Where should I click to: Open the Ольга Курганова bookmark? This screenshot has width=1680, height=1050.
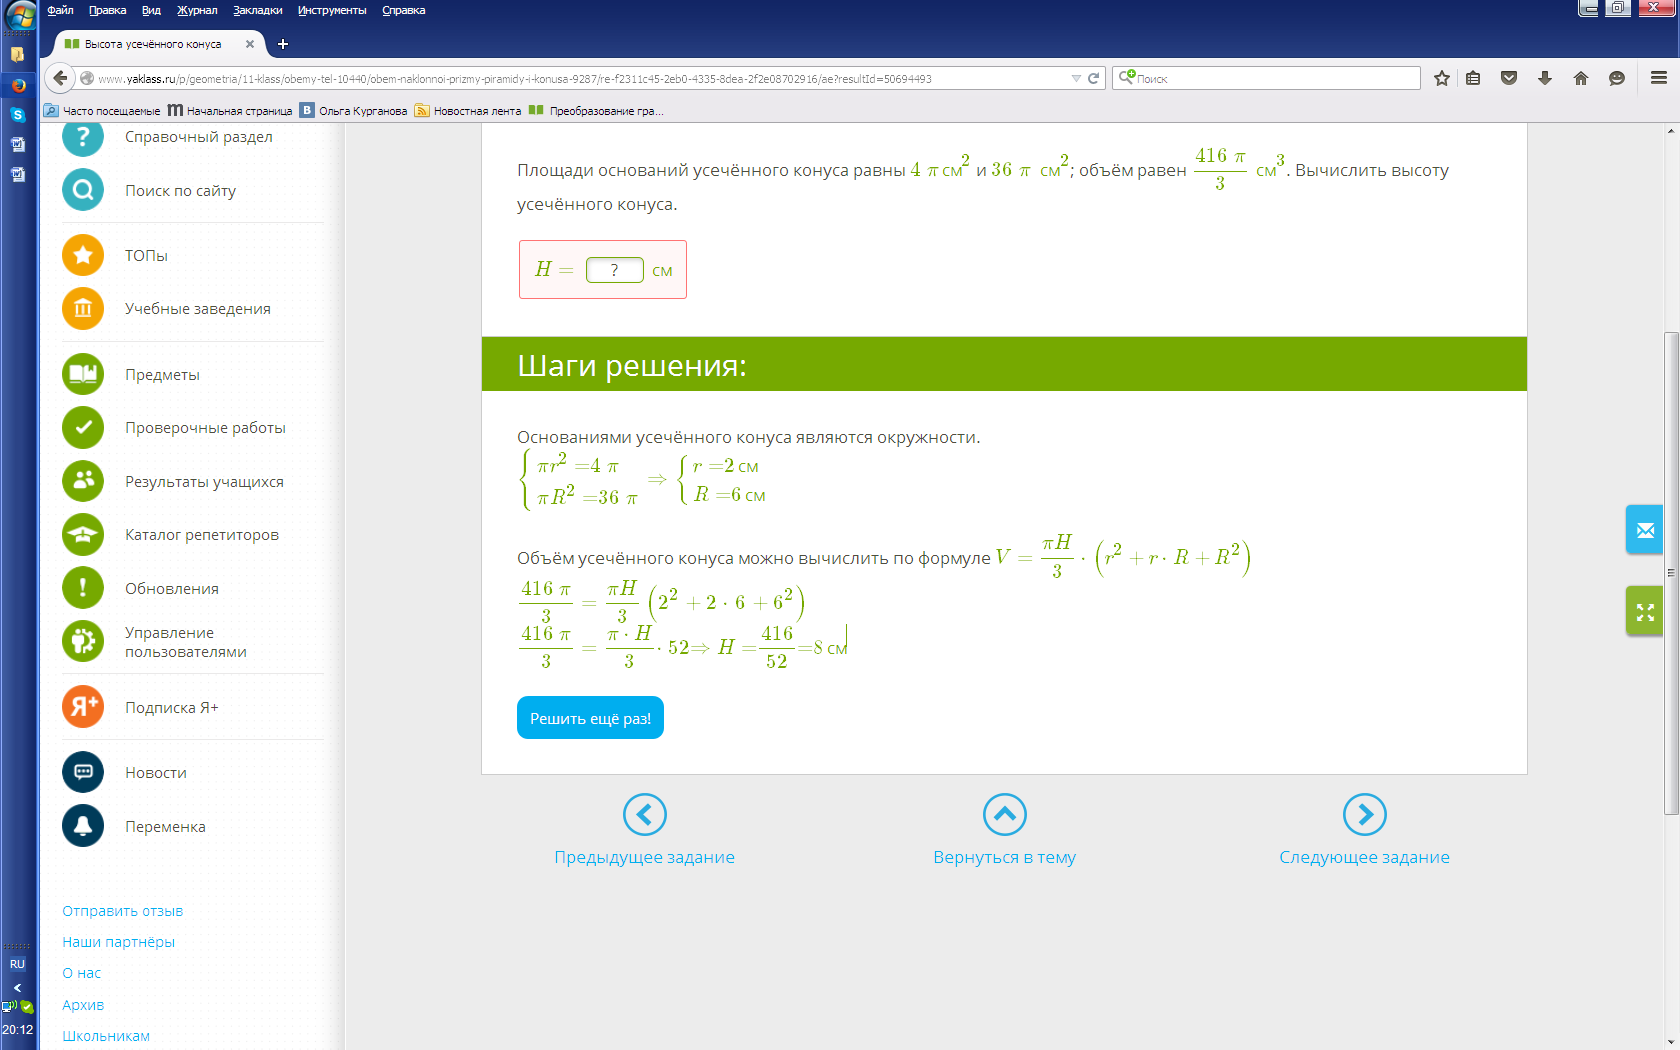pyautogui.click(x=354, y=110)
